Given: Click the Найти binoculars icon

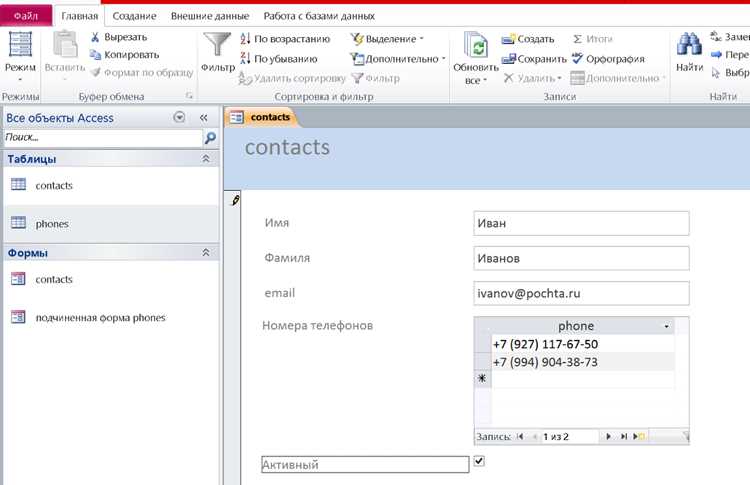Looking at the screenshot, I should [x=689, y=44].
